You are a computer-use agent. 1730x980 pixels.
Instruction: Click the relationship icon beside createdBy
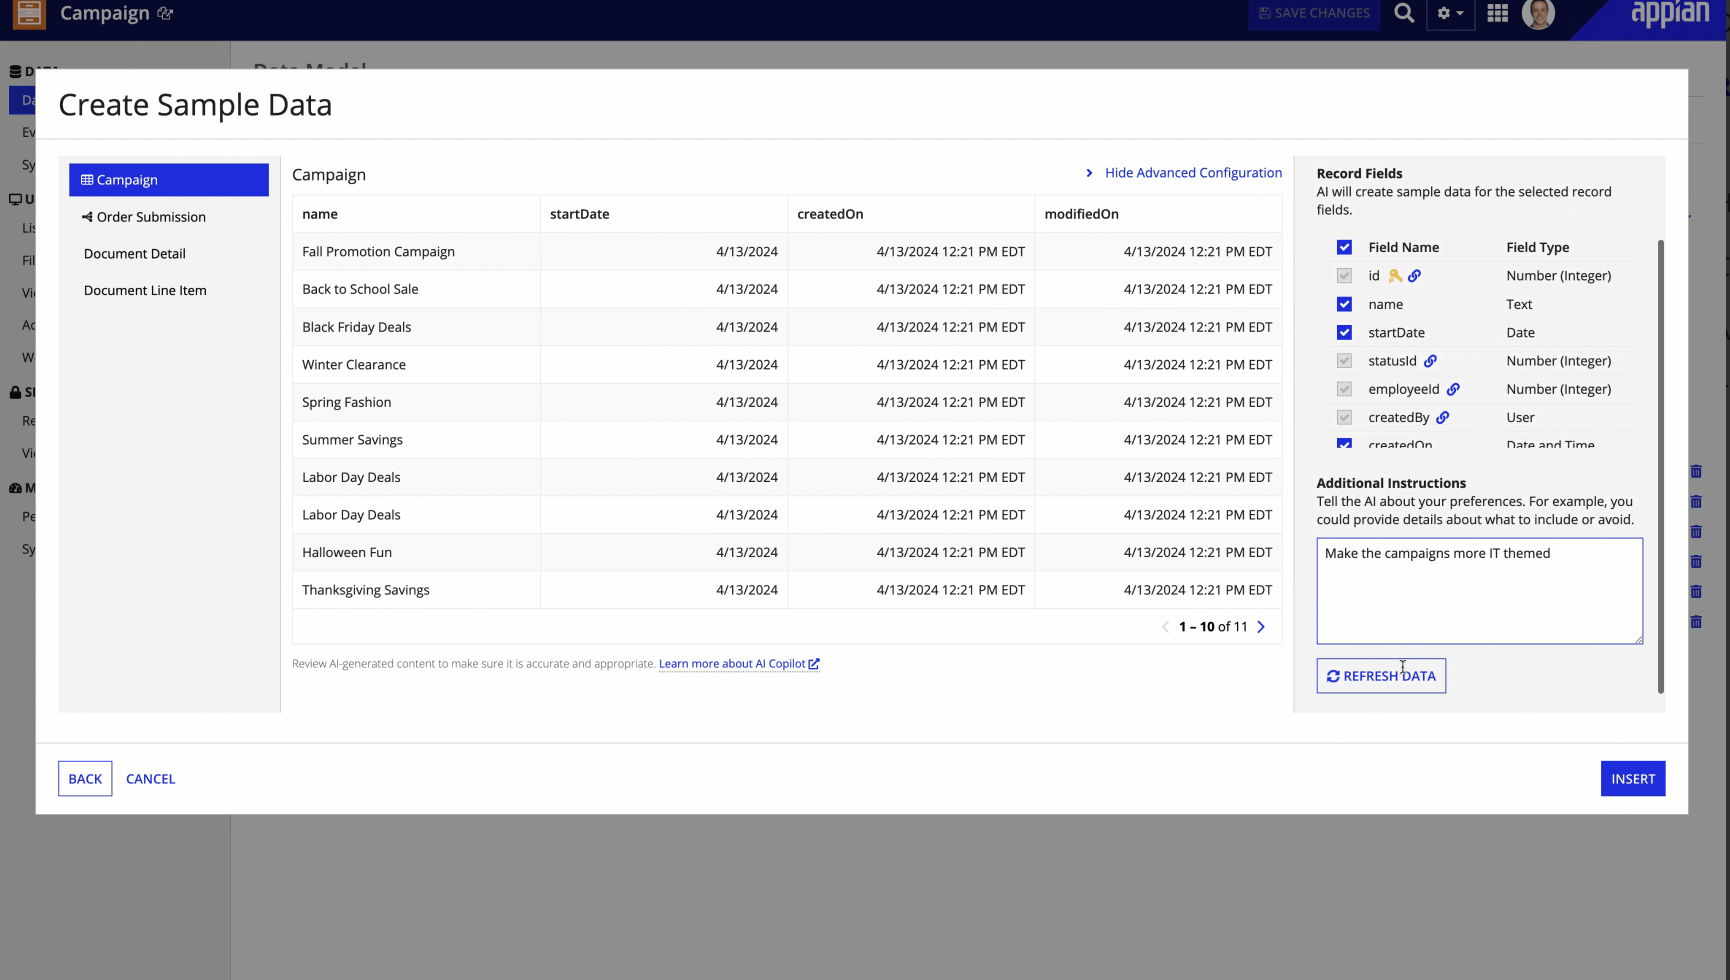1441,417
